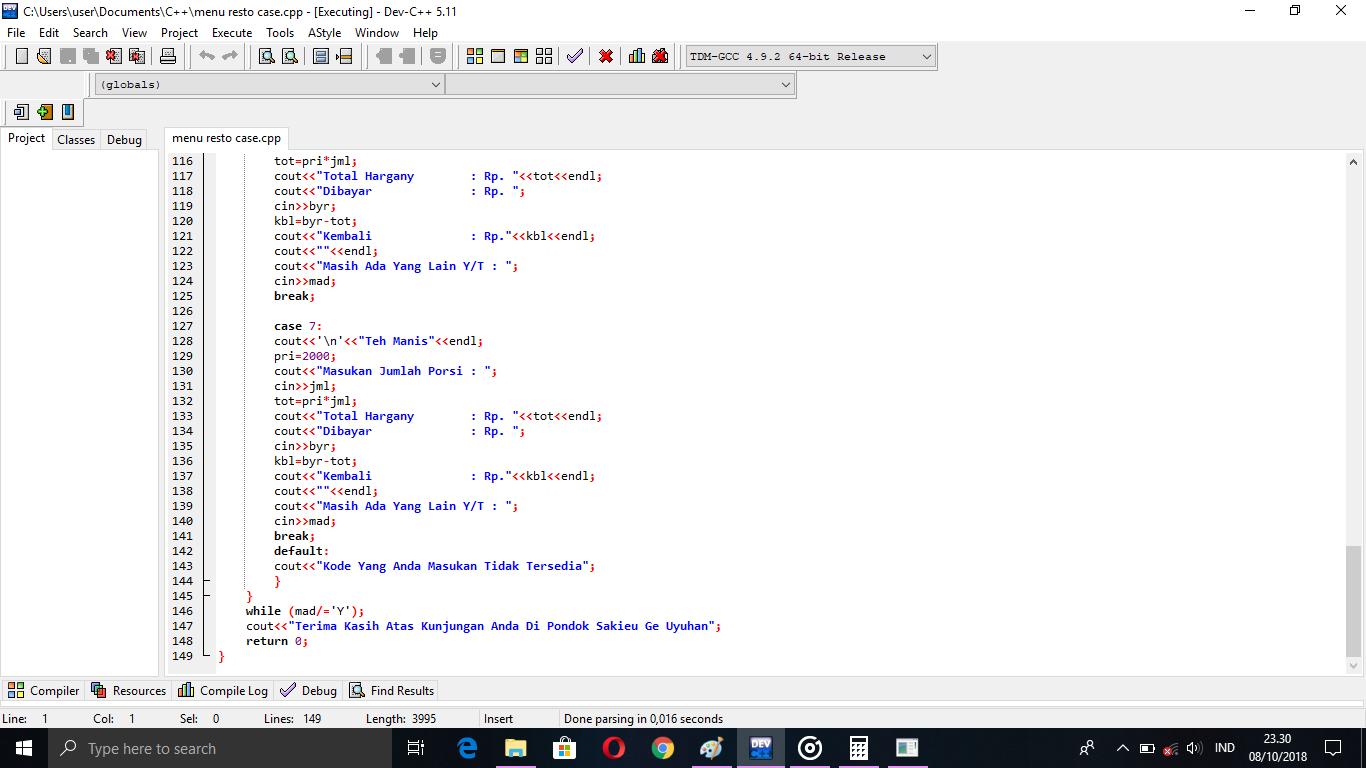Open the Execute menu
Viewport: 1366px width, 768px height.
click(231, 32)
